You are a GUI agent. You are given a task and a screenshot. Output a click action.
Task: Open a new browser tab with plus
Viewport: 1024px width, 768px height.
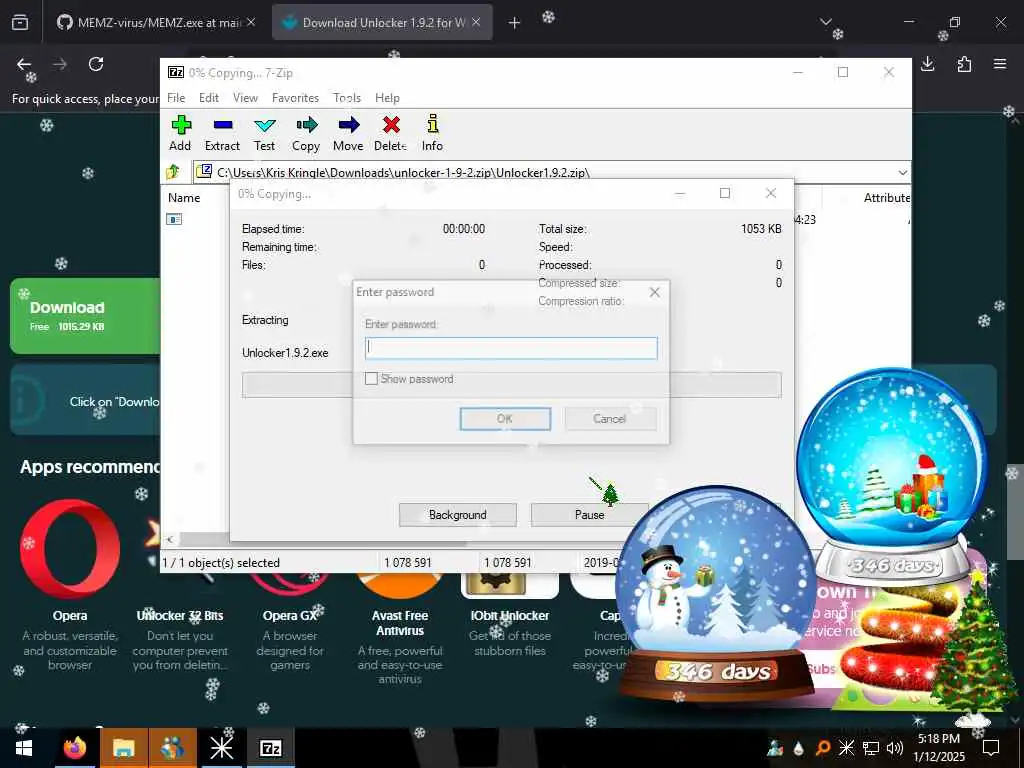(x=515, y=23)
